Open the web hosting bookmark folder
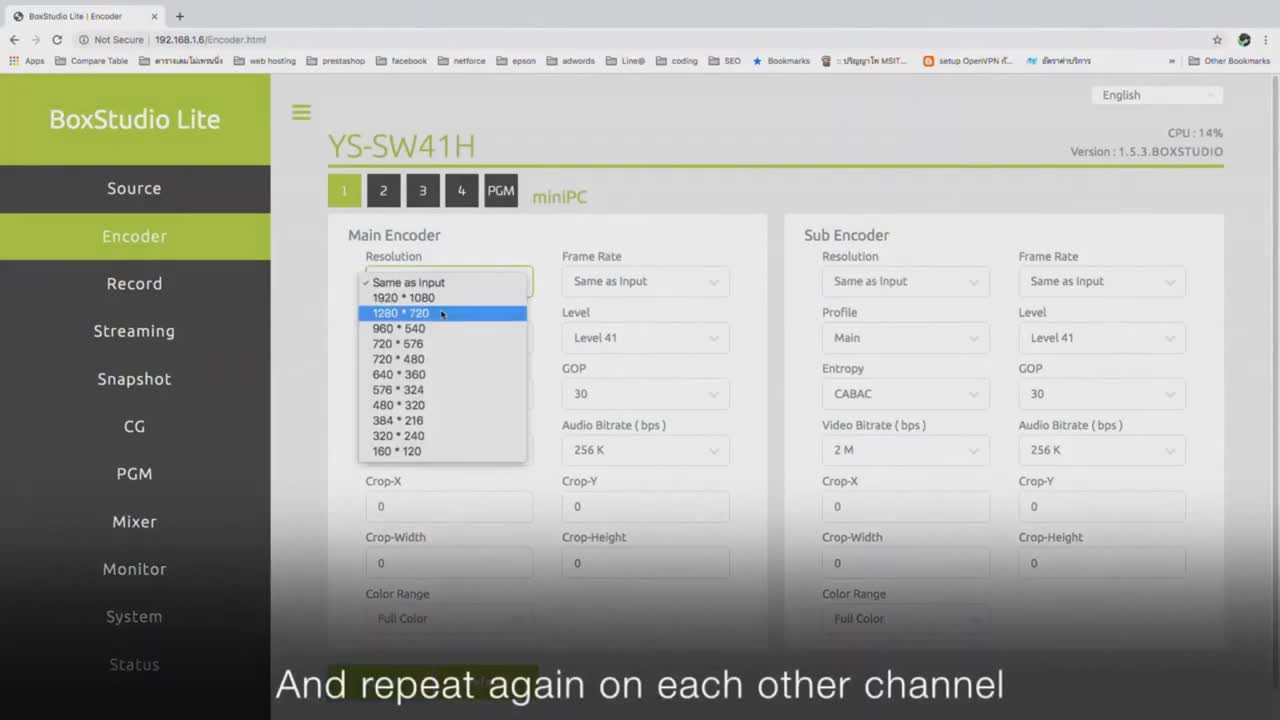The width and height of the screenshot is (1280, 720). point(265,61)
